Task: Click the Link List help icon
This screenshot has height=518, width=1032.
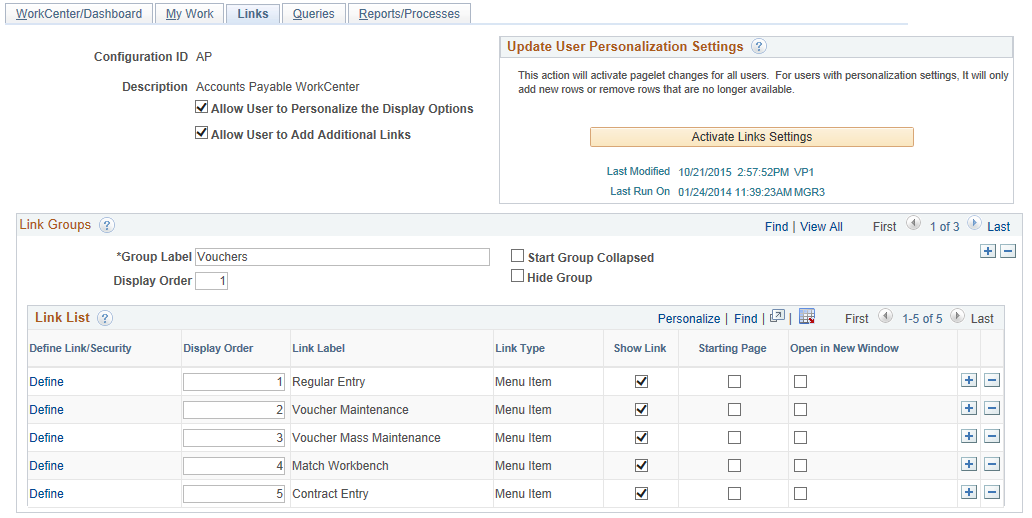Action: click(105, 318)
